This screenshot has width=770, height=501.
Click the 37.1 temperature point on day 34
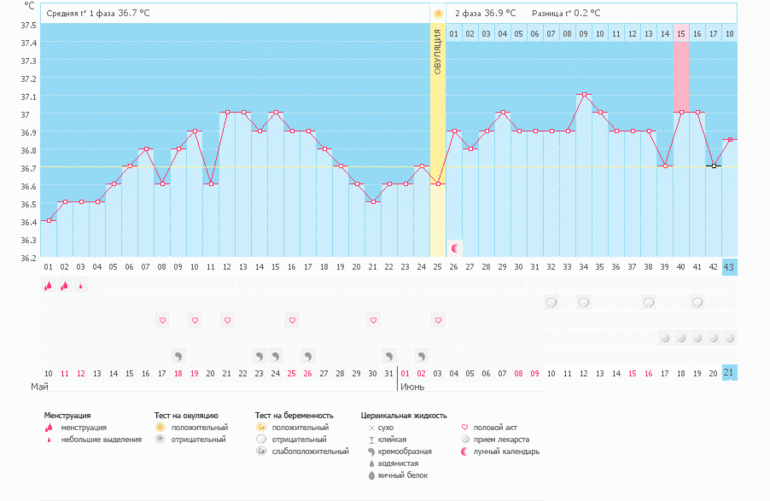click(584, 94)
